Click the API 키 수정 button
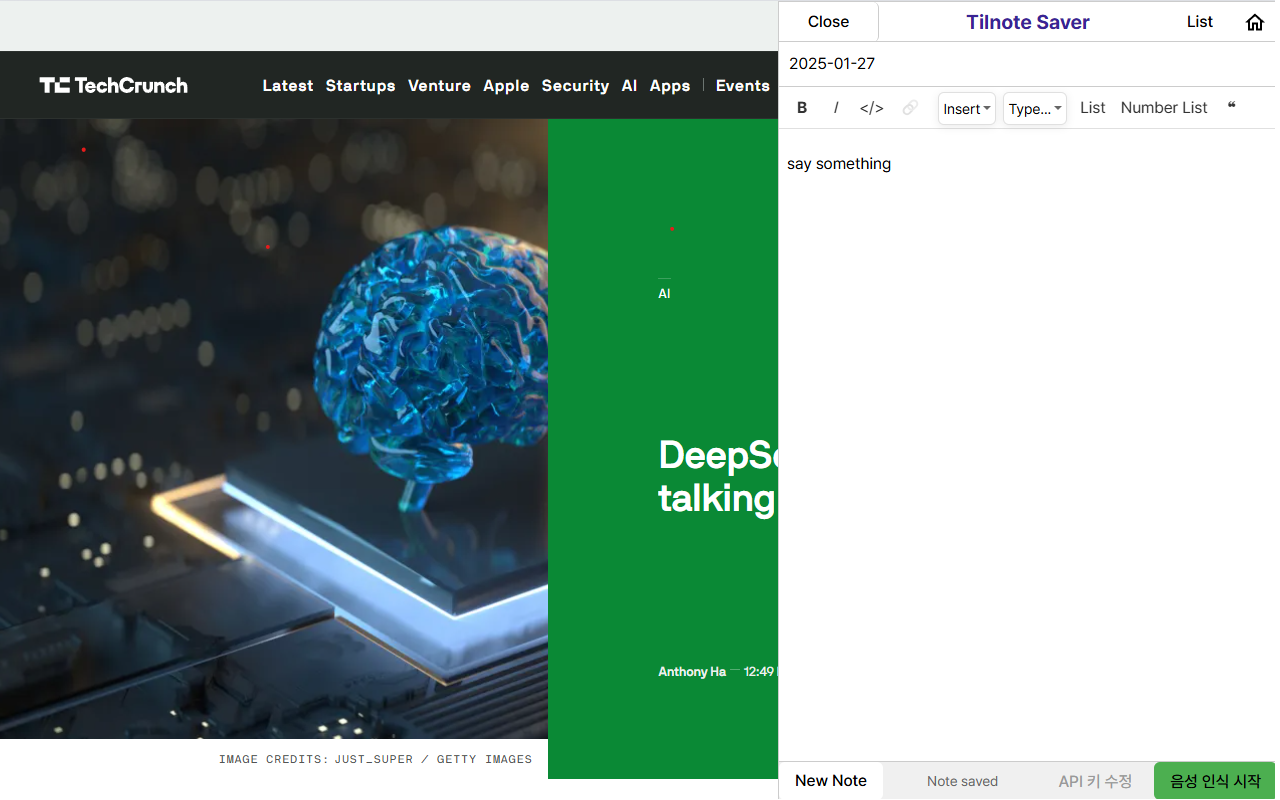 1095,781
